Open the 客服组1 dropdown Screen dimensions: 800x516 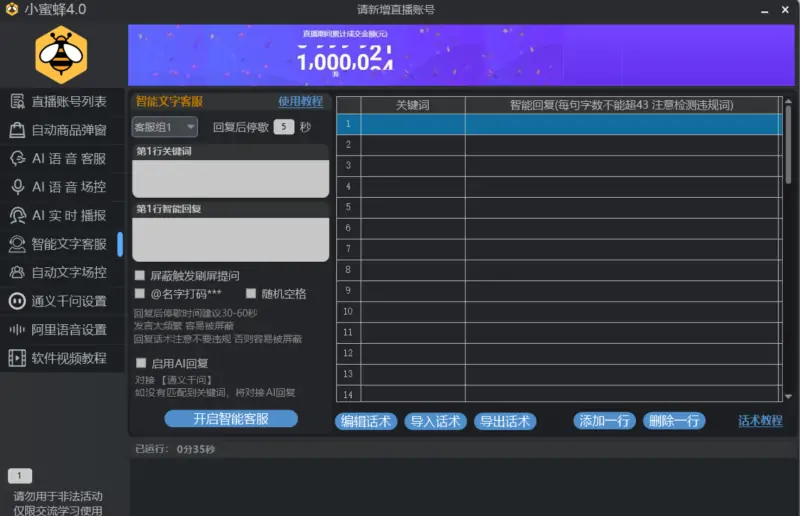(165, 127)
